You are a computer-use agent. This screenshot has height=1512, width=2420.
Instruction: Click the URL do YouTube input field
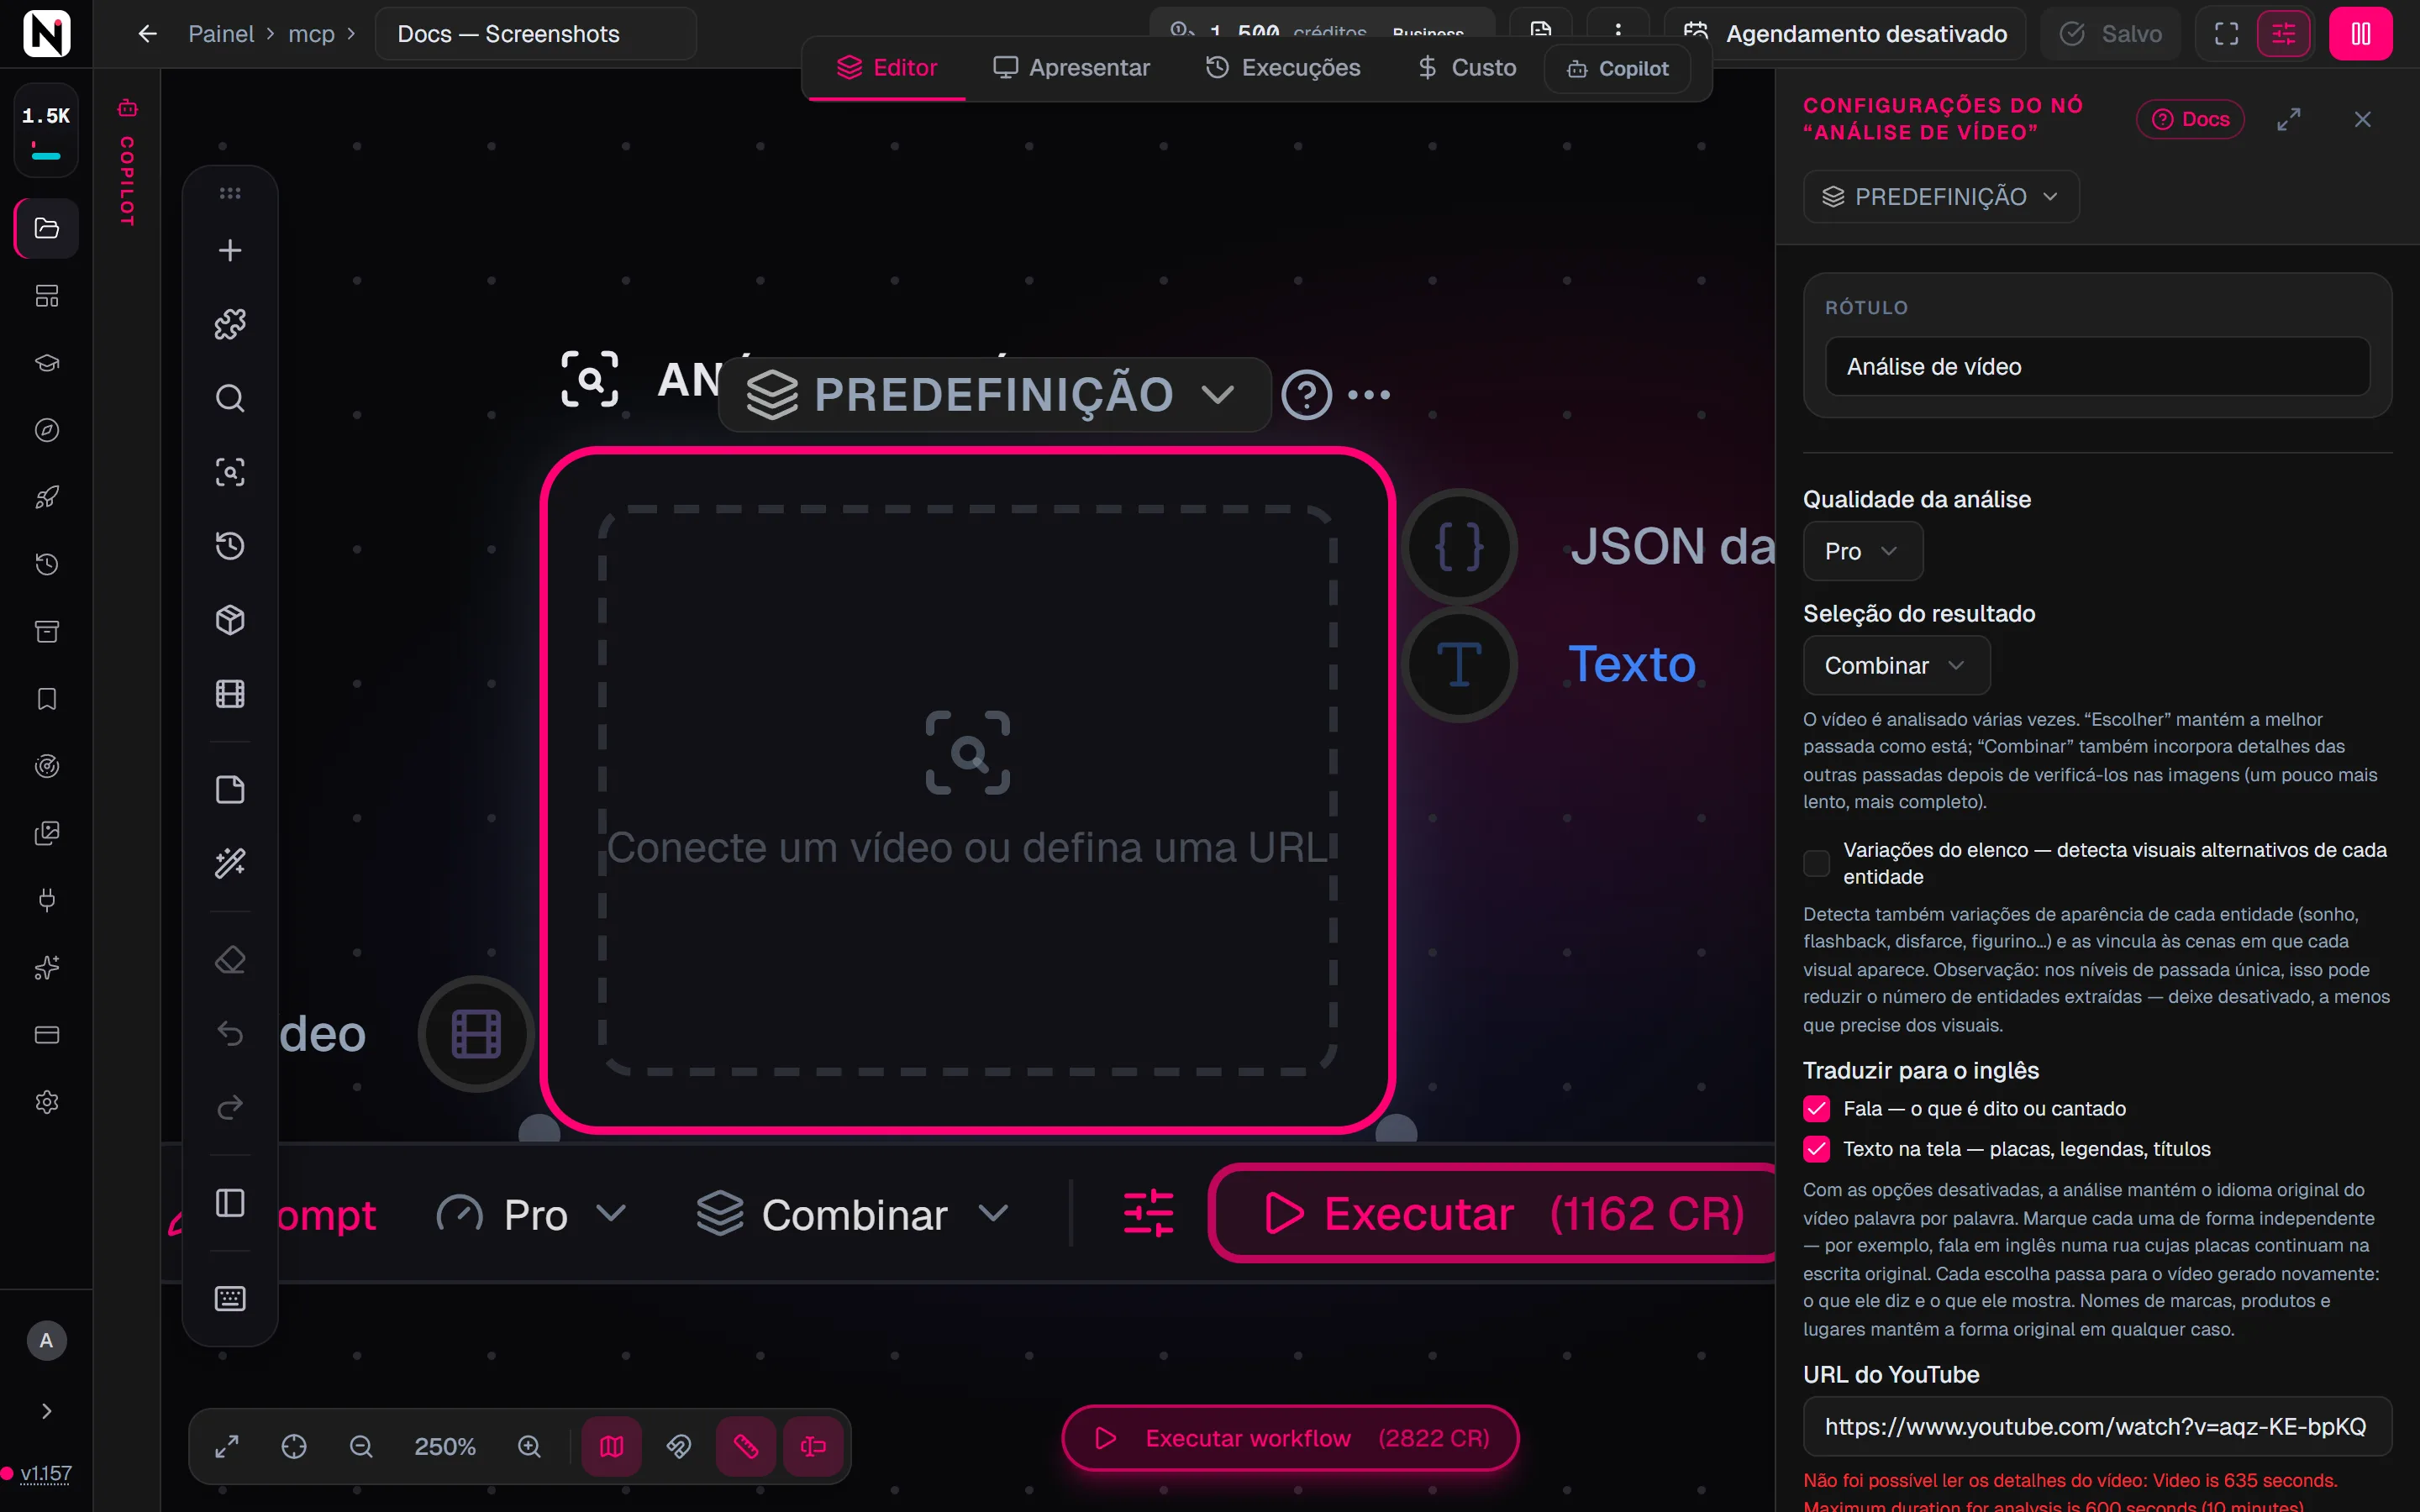(x=2097, y=1426)
